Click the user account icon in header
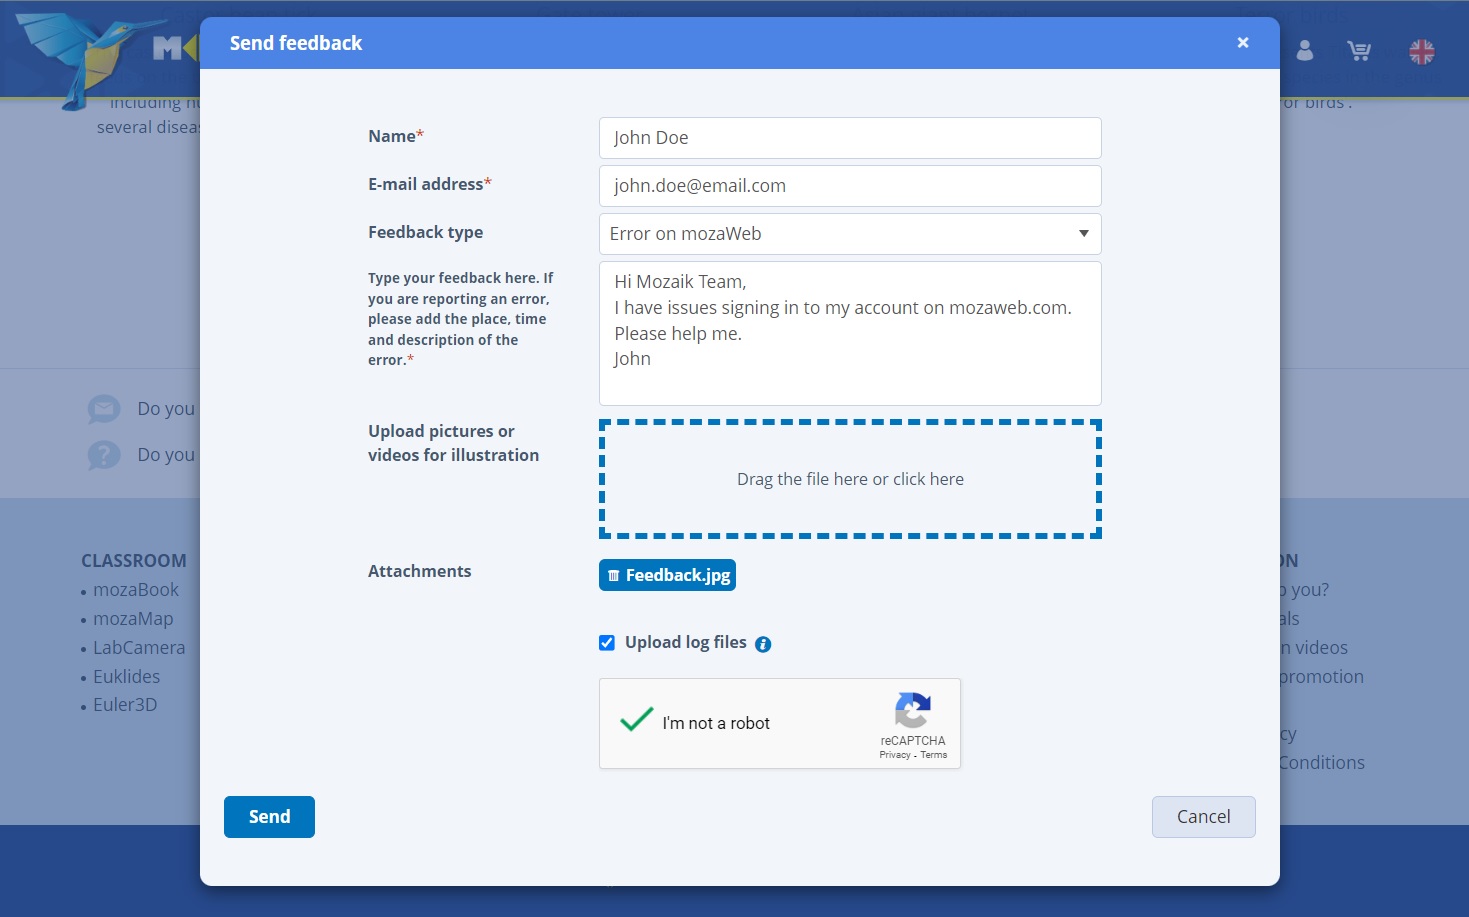Screen dimensions: 1469x917 (x=1304, y=50)
